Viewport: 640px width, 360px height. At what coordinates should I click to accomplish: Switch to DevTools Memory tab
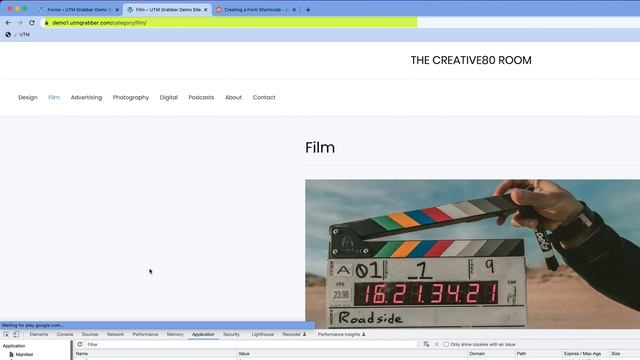[x=175, y=334]
